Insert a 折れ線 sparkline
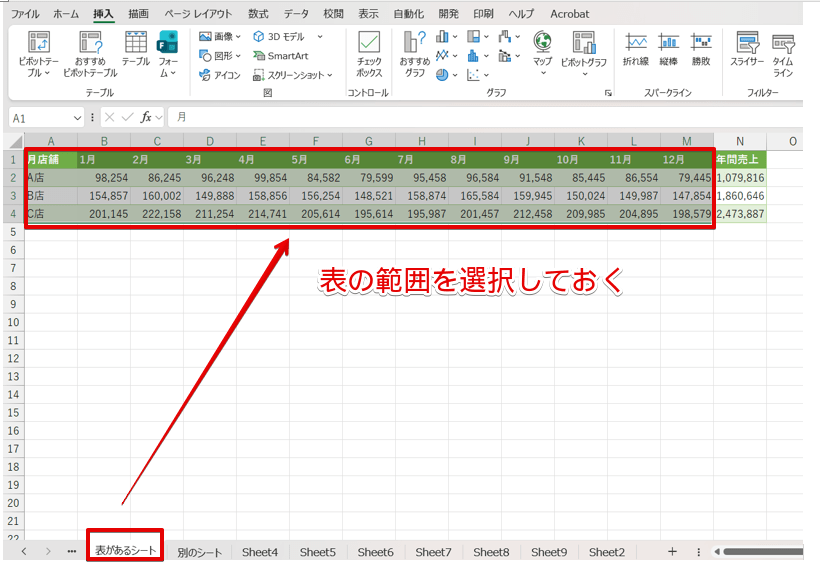Image resolution: width=820 pixels, height=565 pixels. coord(636,49)
